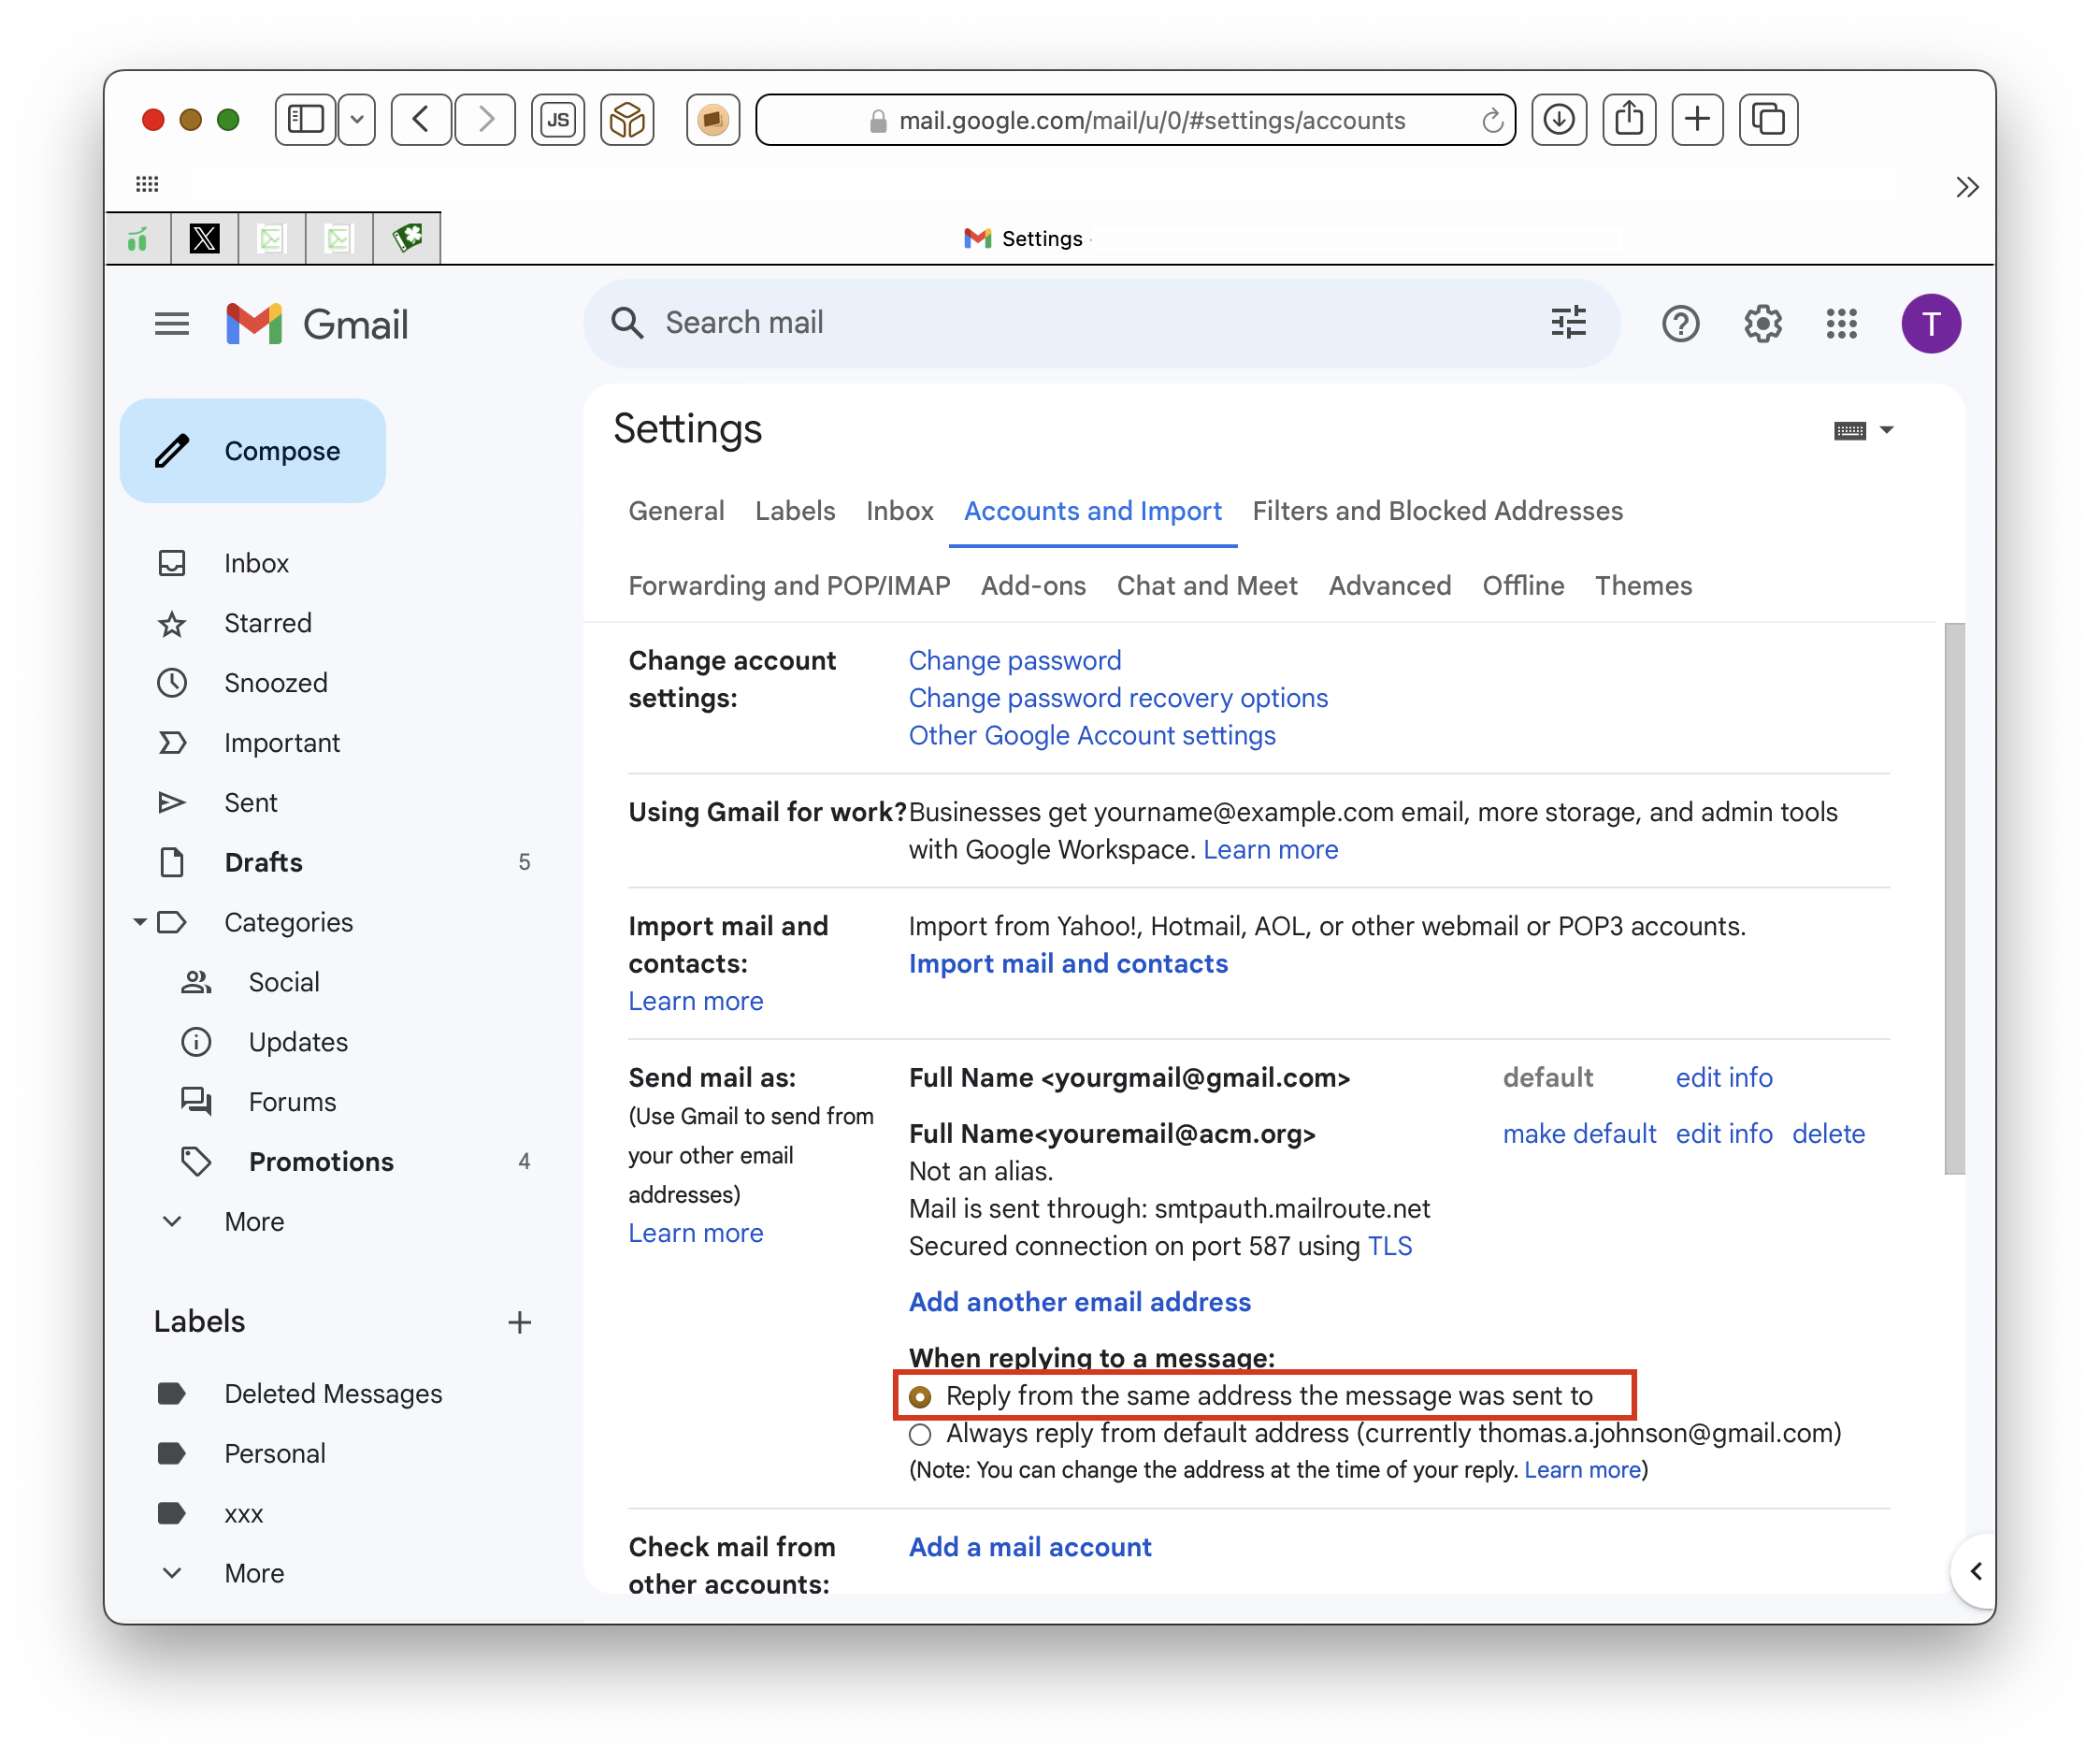Open the Chat and Meet tab
The image size is (2100, 1762).
click(x=1207, y=586)
